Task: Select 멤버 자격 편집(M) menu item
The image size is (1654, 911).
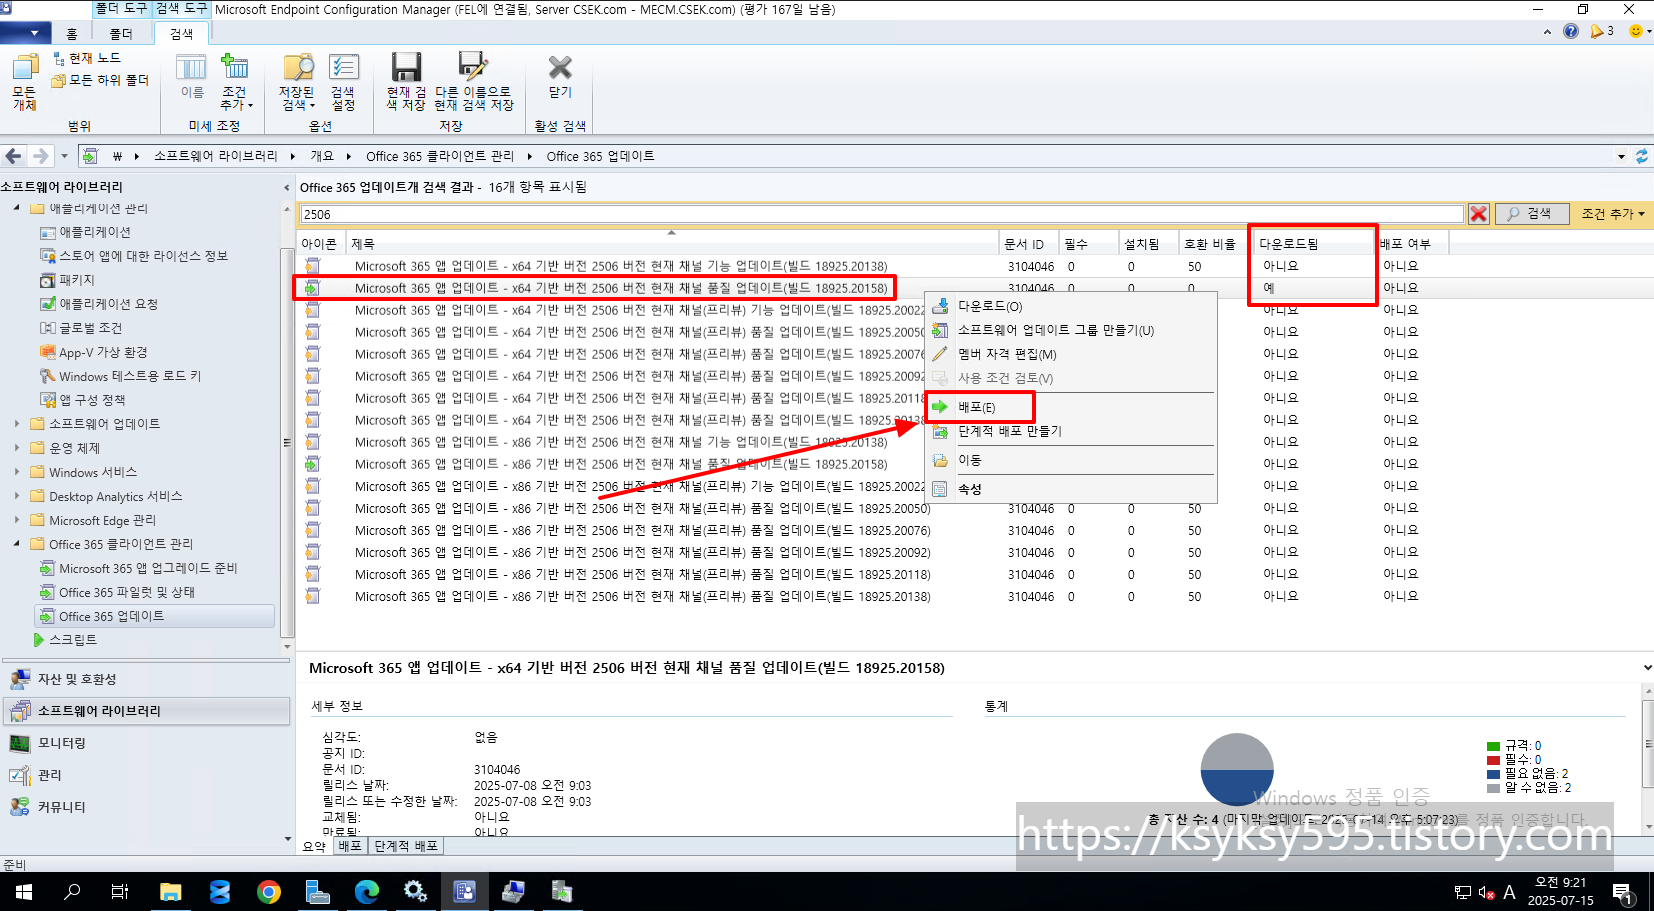Action: [x=1071, y=354]
